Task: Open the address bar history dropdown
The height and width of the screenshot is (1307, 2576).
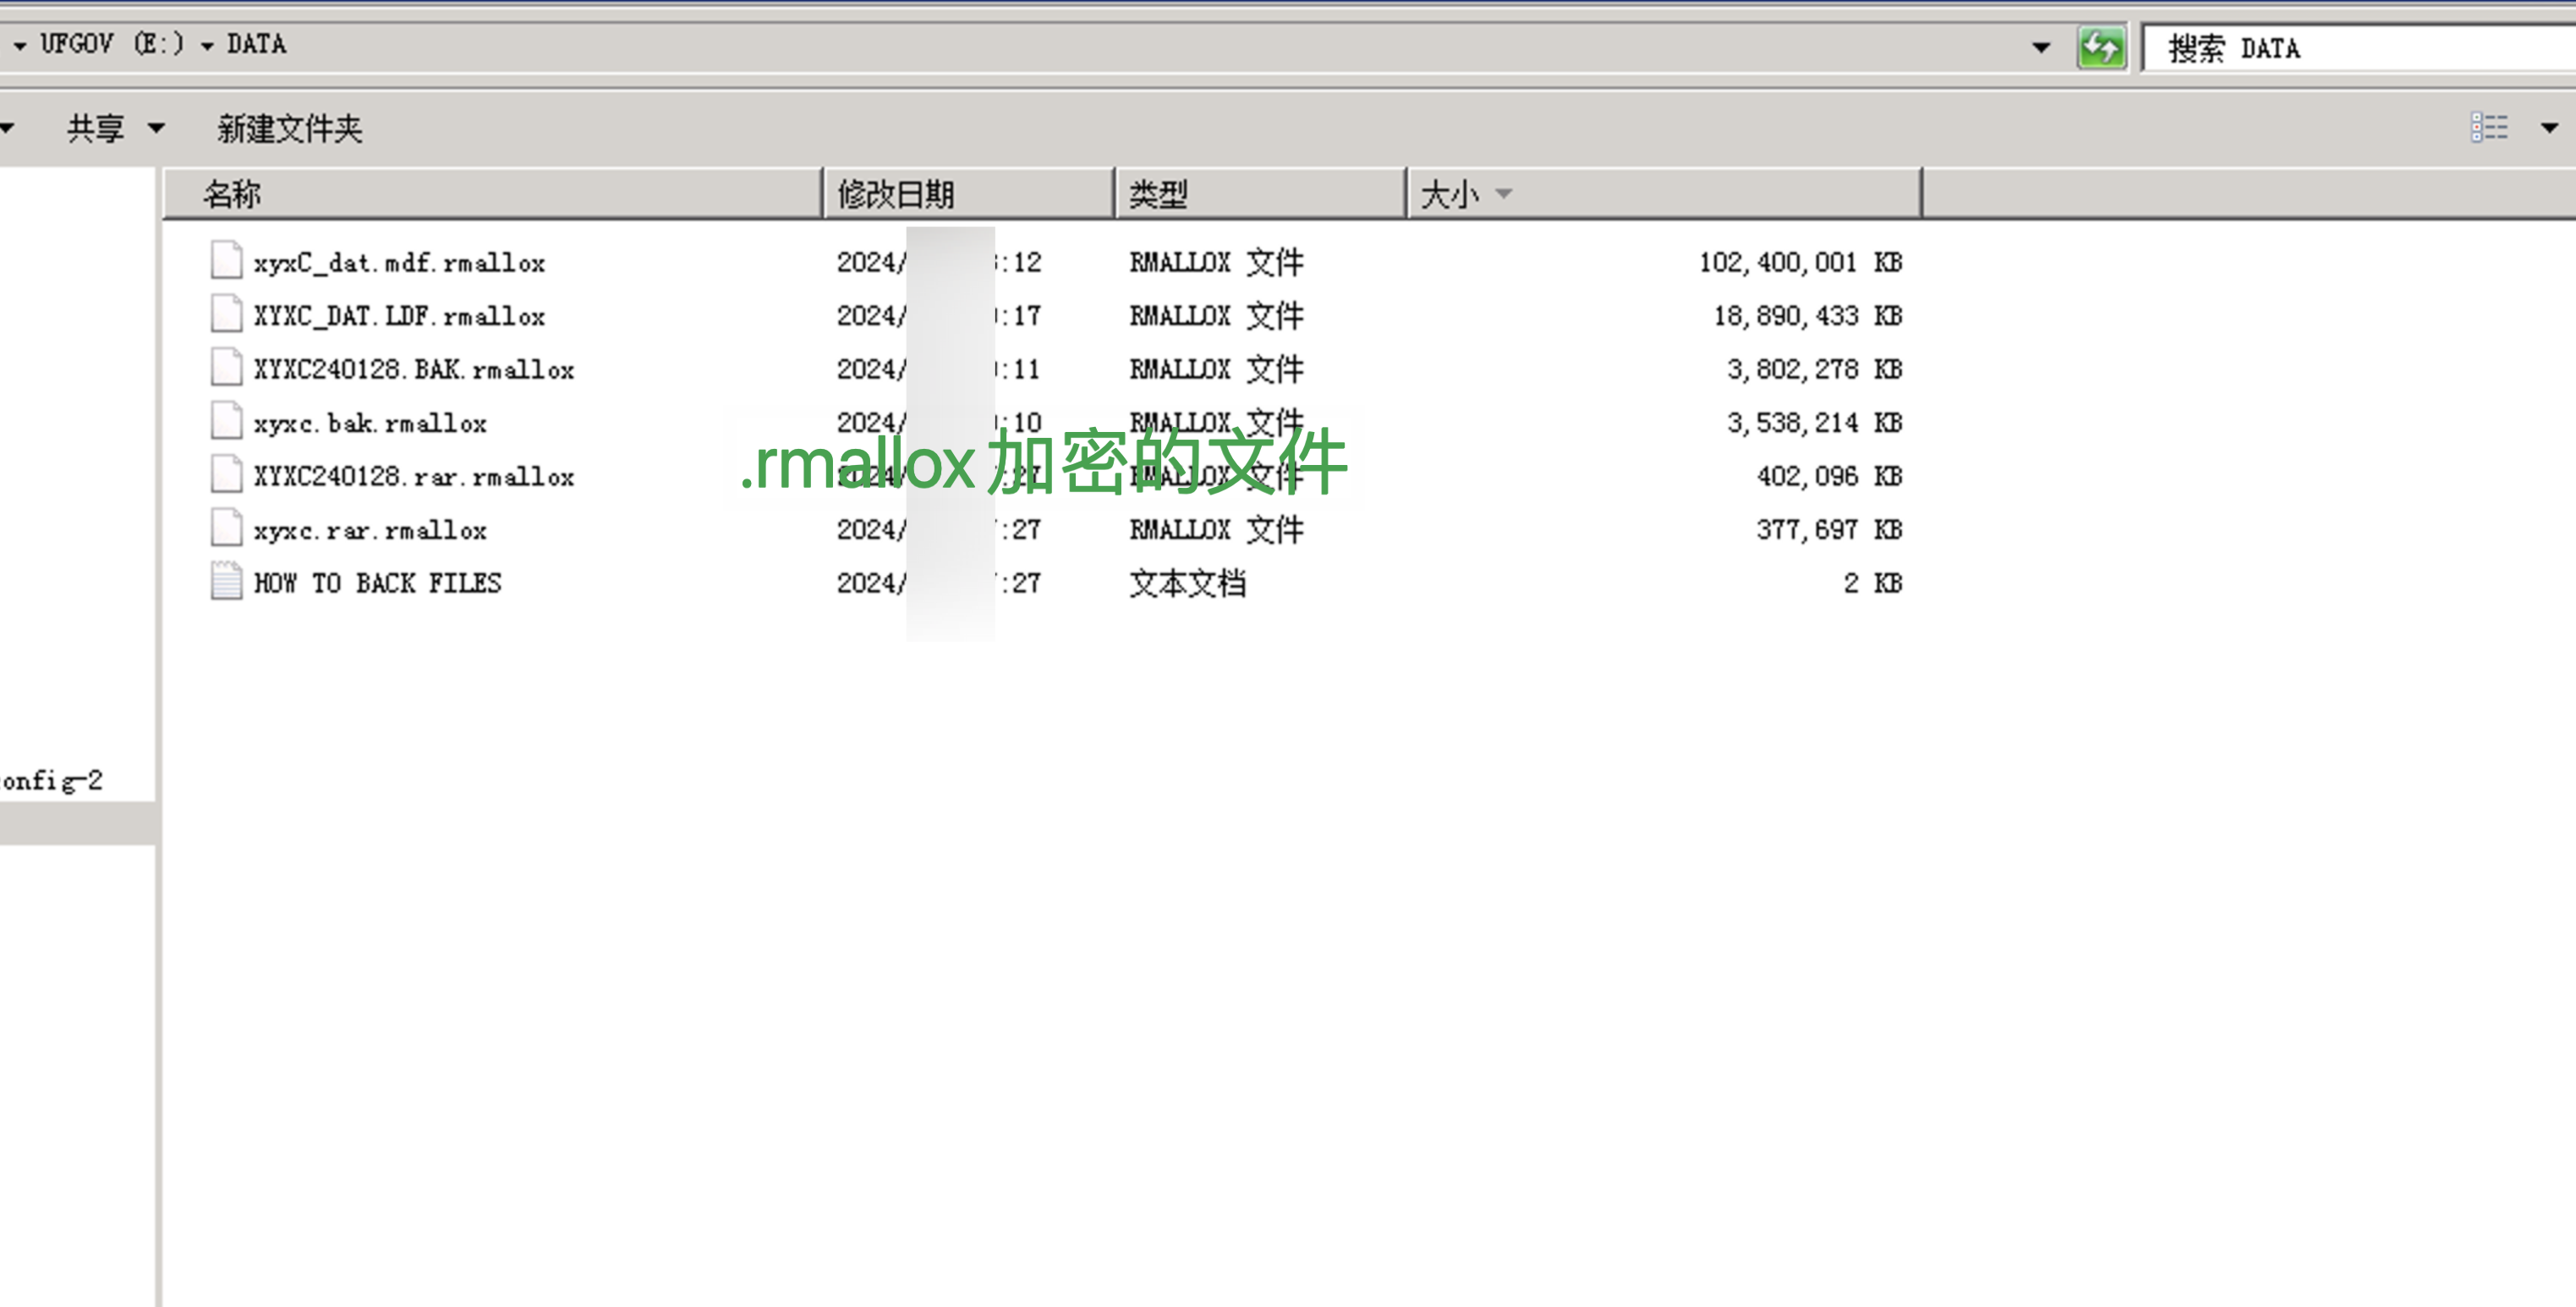Action: [2041, 47]
